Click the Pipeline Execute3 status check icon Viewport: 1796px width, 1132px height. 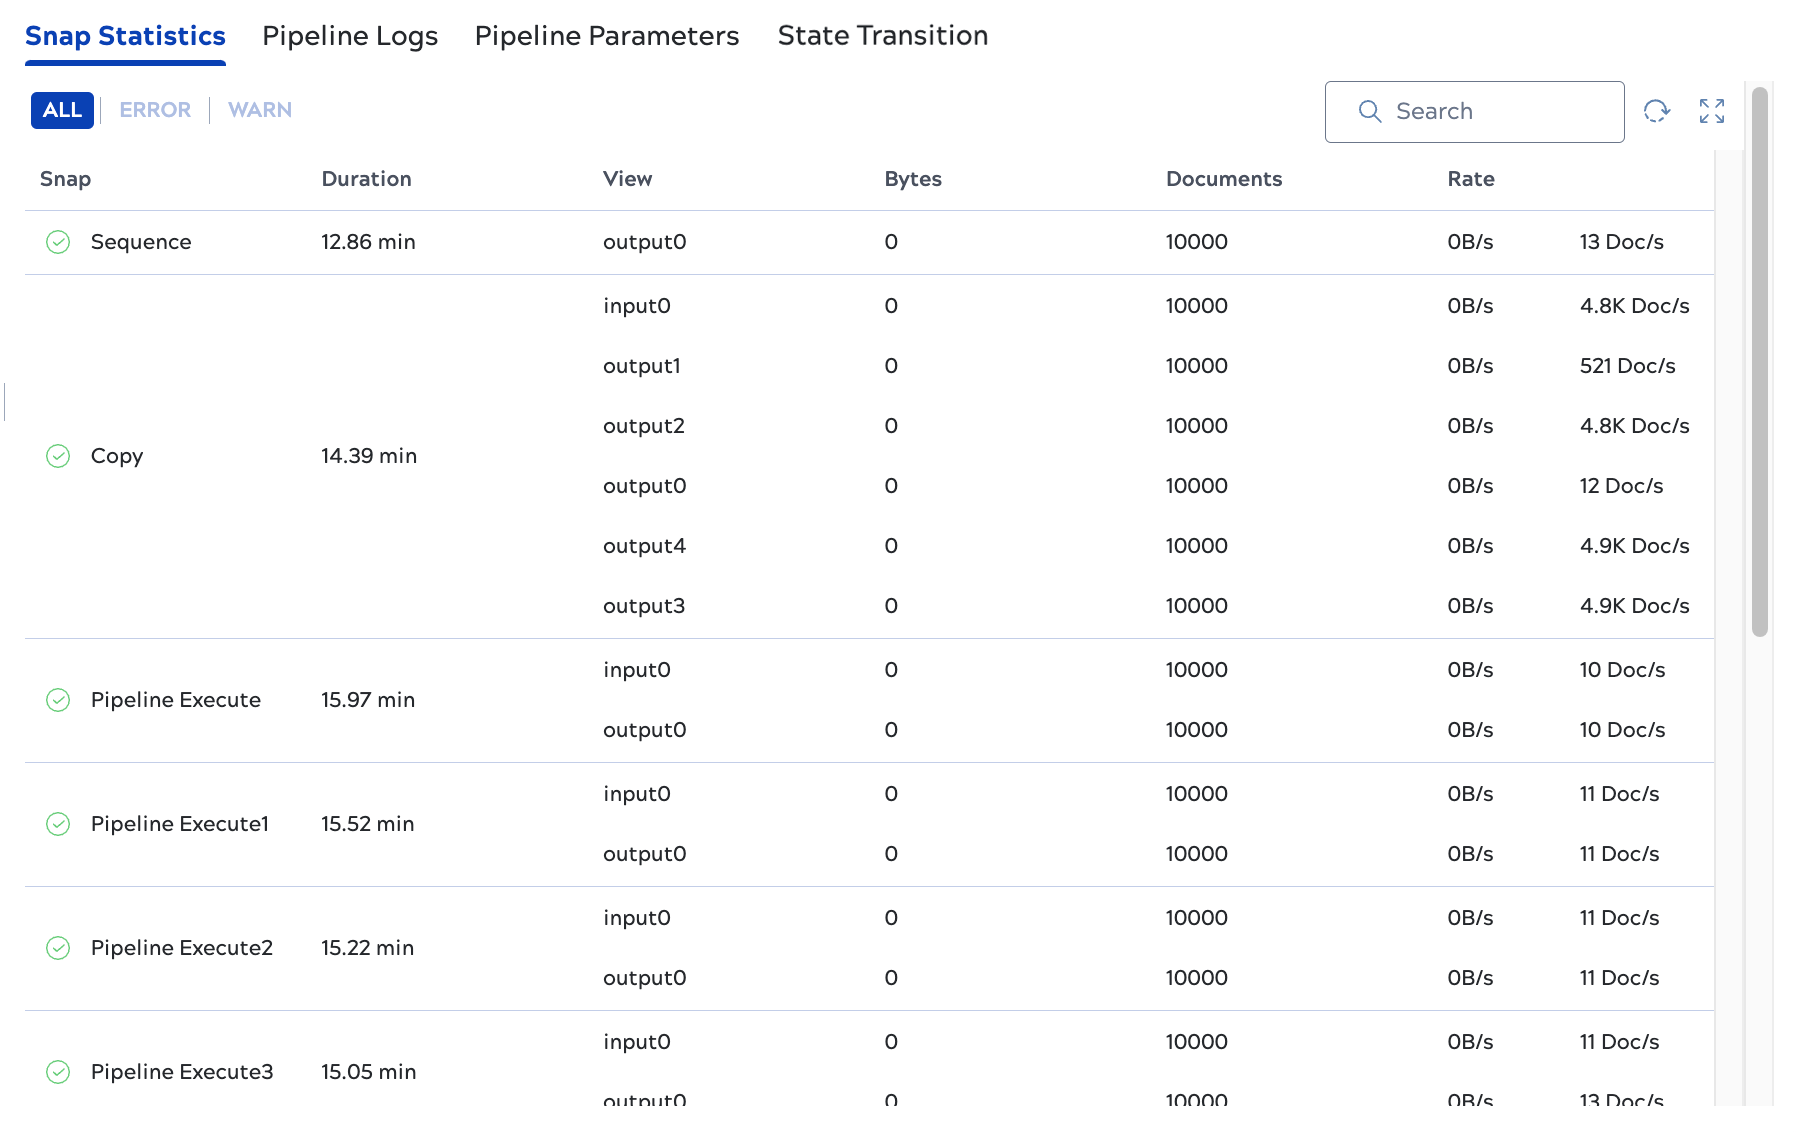click(58, 1072)
